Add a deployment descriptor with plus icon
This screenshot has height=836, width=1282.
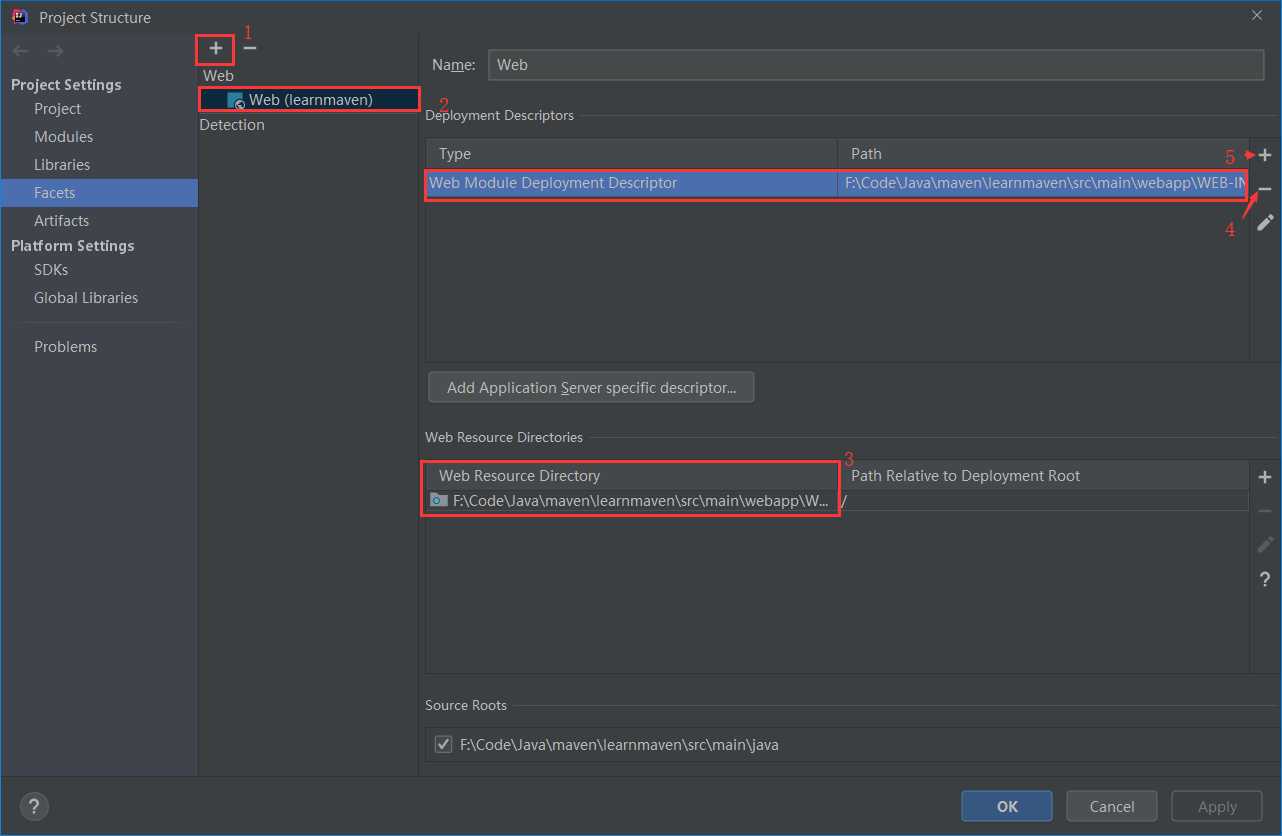1265,155
